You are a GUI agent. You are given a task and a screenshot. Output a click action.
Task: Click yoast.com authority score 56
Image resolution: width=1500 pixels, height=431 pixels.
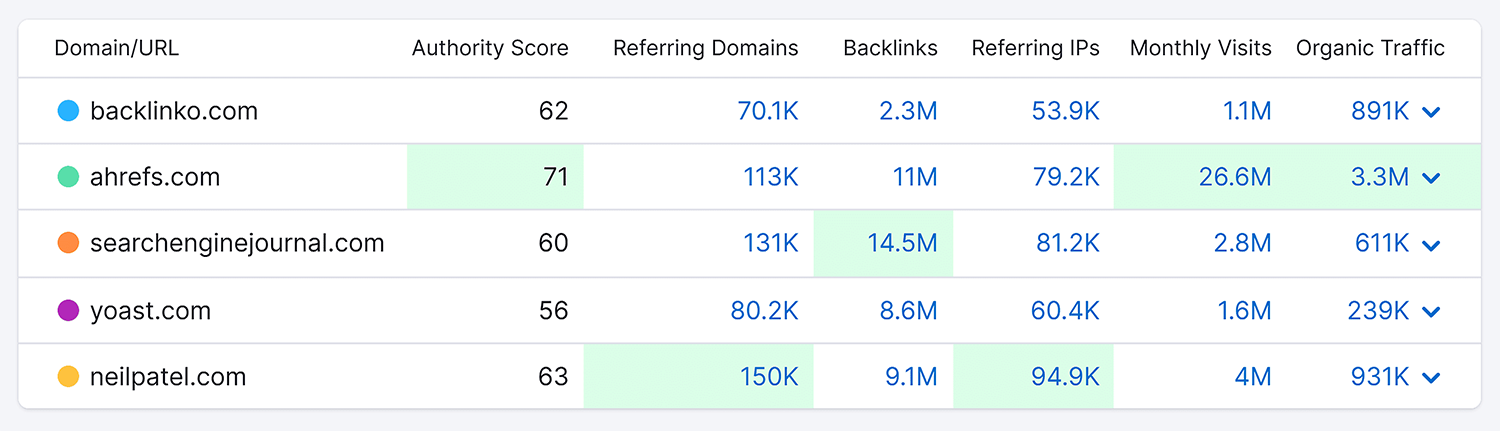pyautogui.click(x=553, y=310)
